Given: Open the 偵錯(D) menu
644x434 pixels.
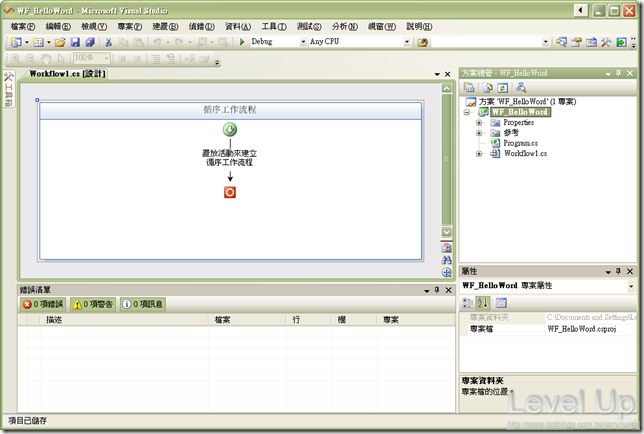Looking at the screenshot, I should click(202, 27).
